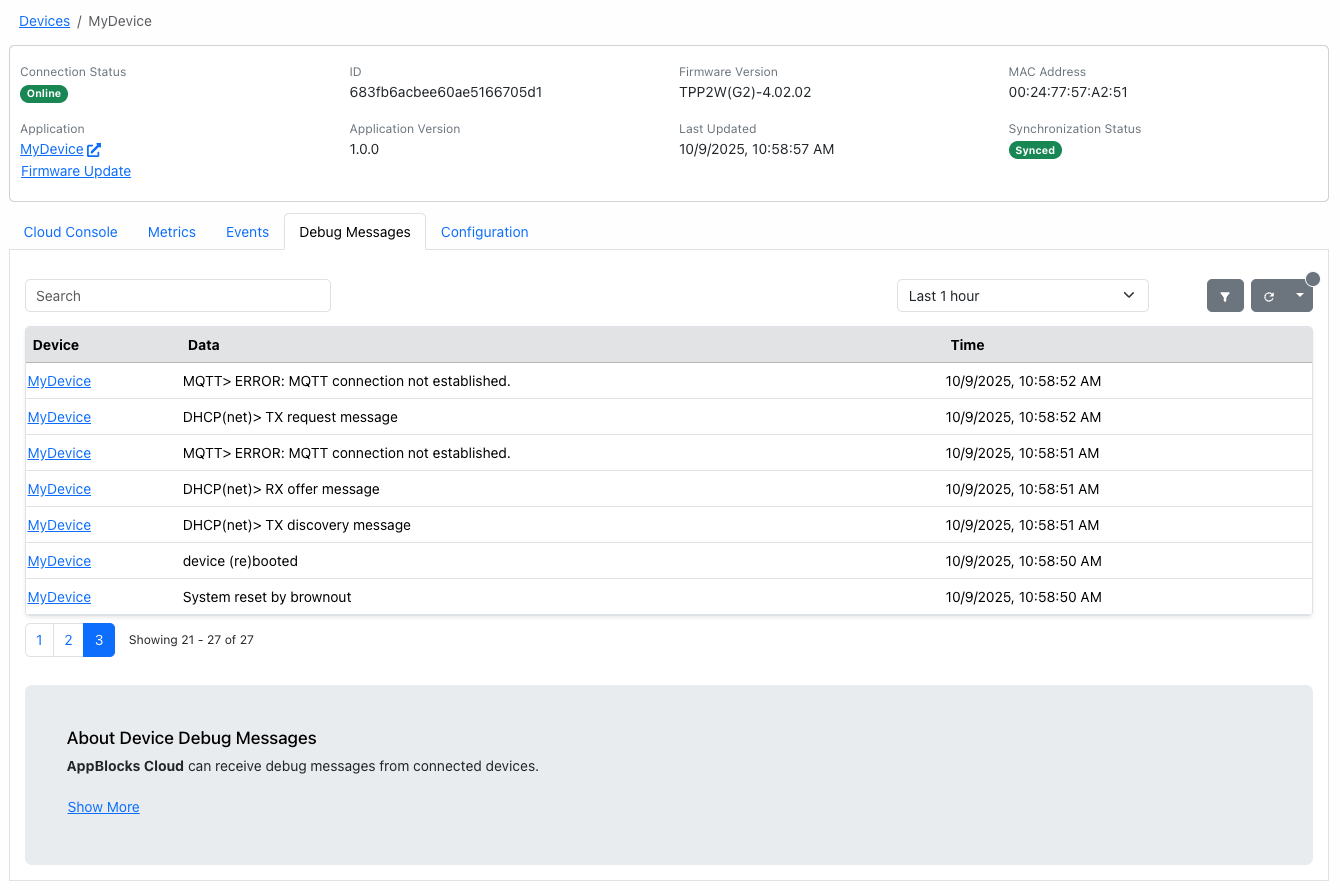Go to page 1 of debug messages

[x=38, y=639]
